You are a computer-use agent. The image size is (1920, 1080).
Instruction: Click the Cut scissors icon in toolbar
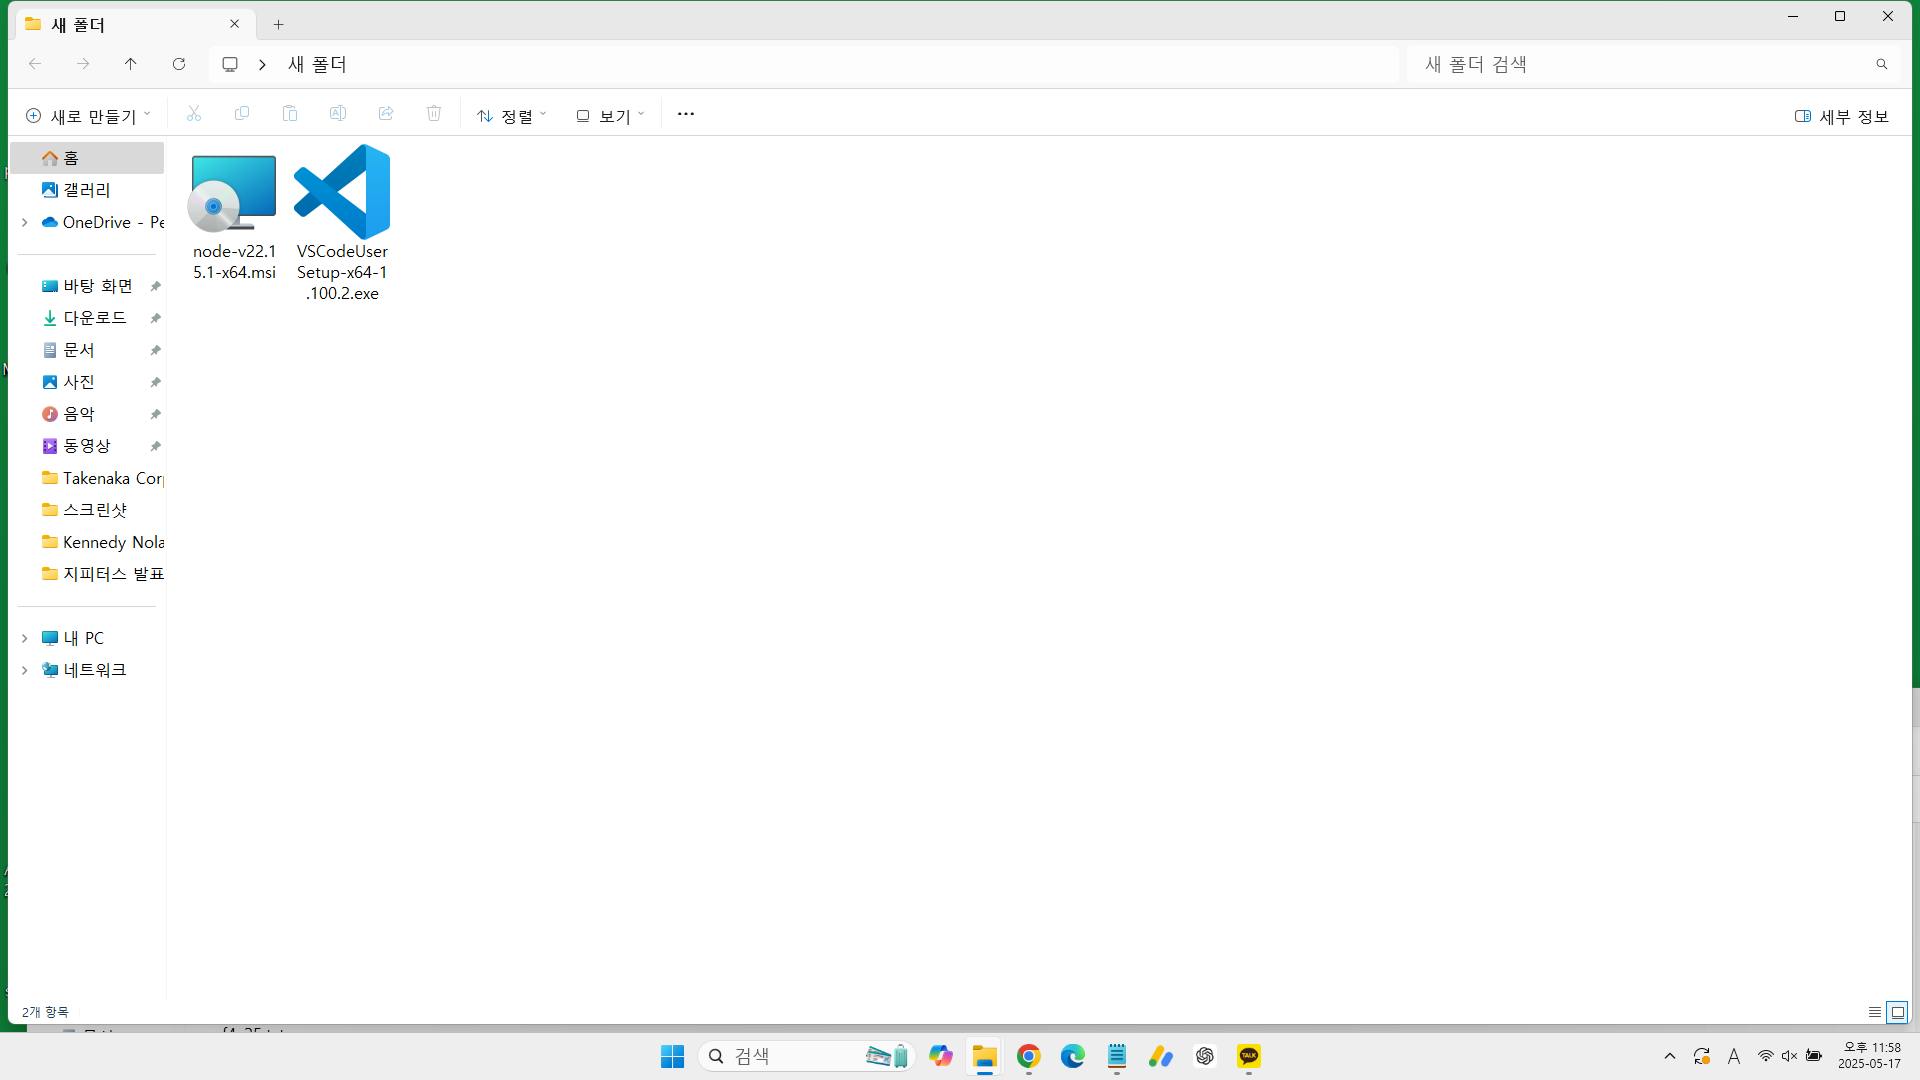[194, 114]
